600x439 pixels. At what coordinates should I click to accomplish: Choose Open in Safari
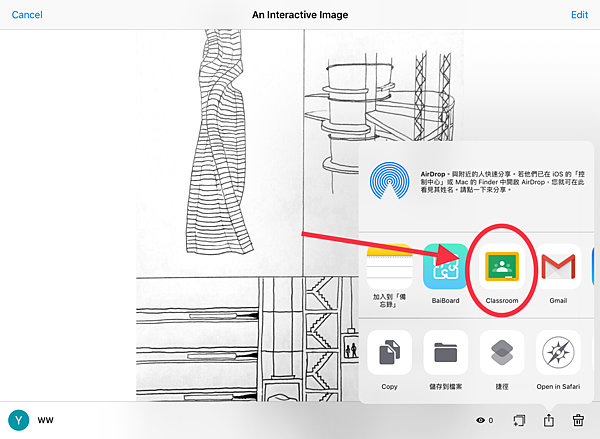(558, 353)
